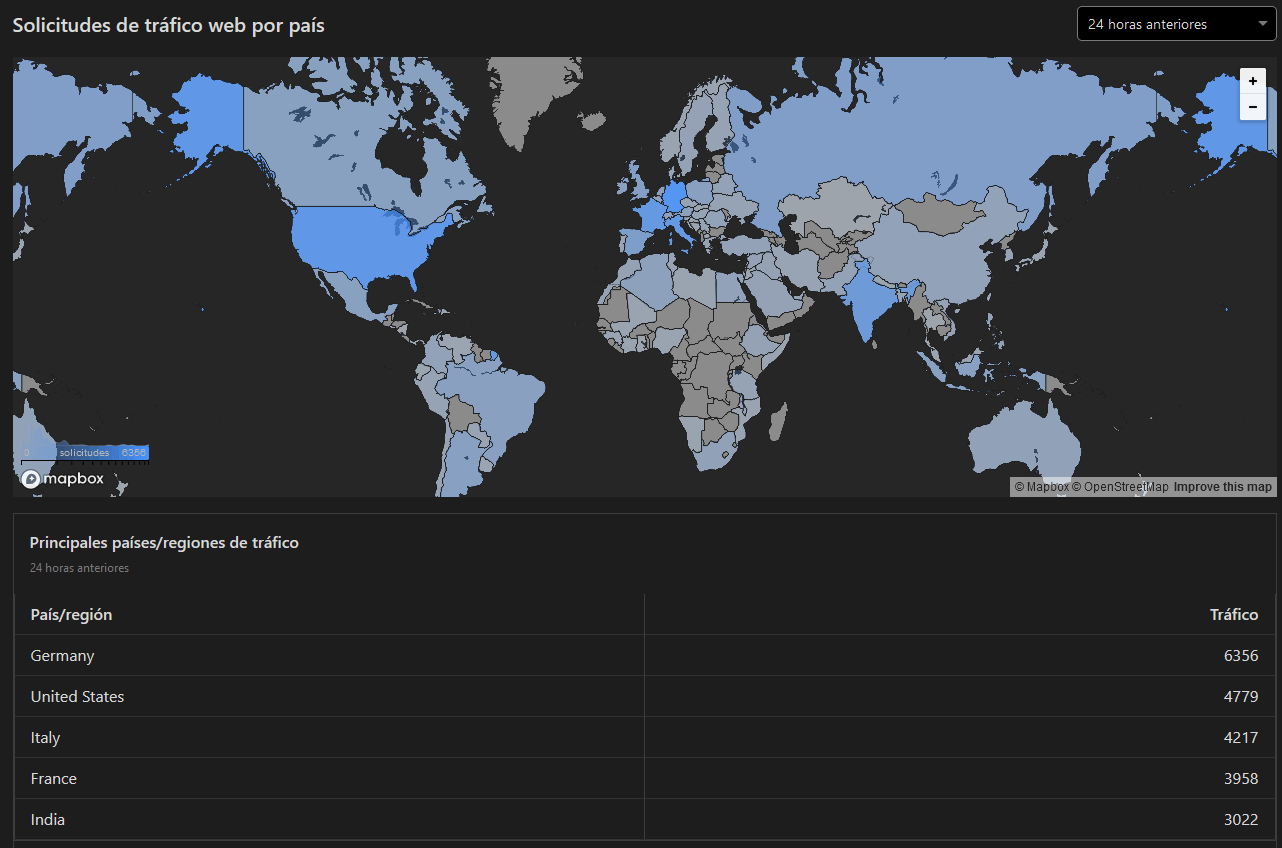Click India on the map

click(x=868, y=300)
